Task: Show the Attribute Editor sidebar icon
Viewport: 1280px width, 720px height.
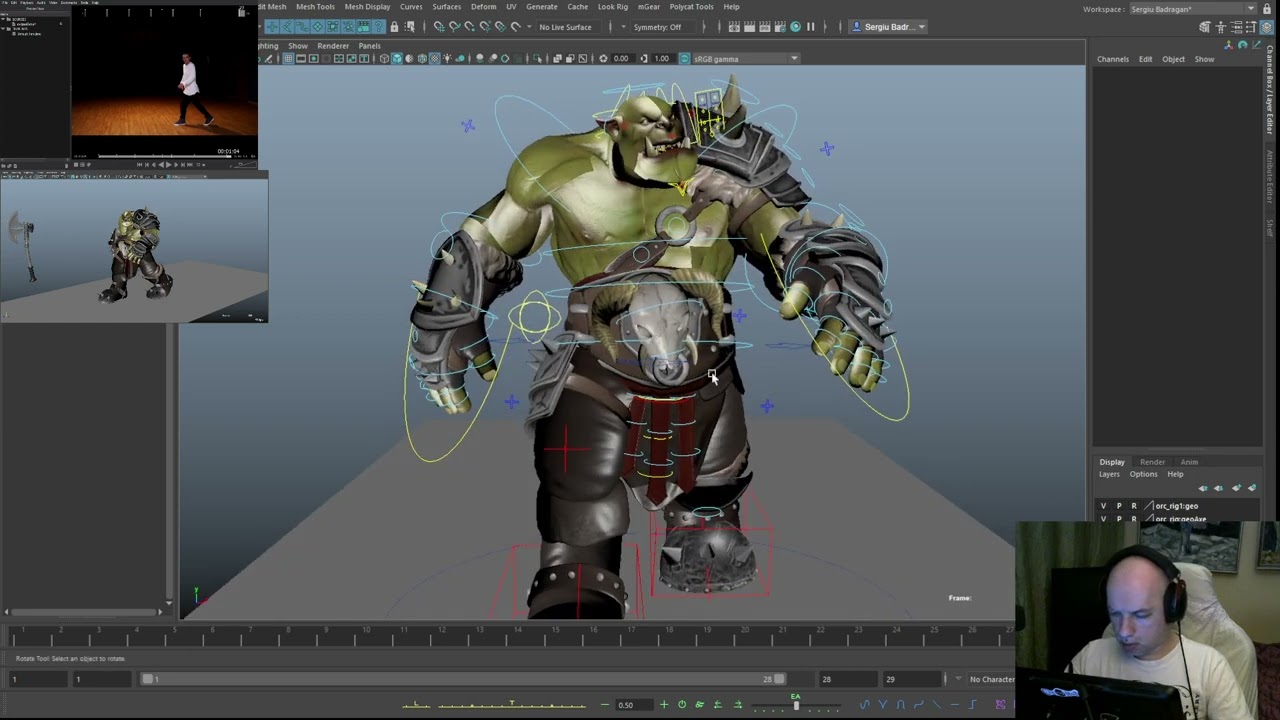Action: pos(1236,27)
